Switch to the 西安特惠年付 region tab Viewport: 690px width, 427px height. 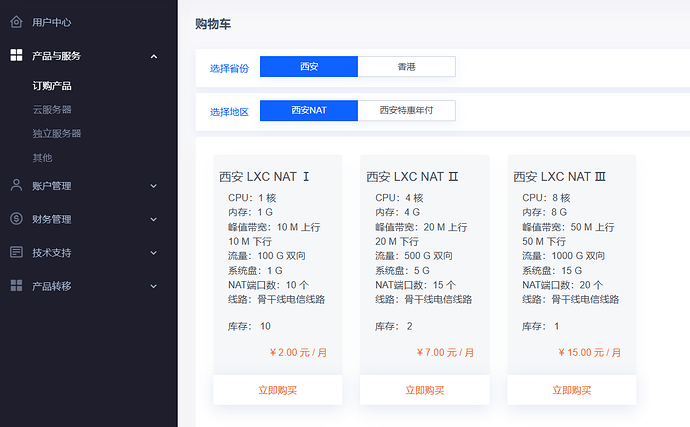(407, 110)
